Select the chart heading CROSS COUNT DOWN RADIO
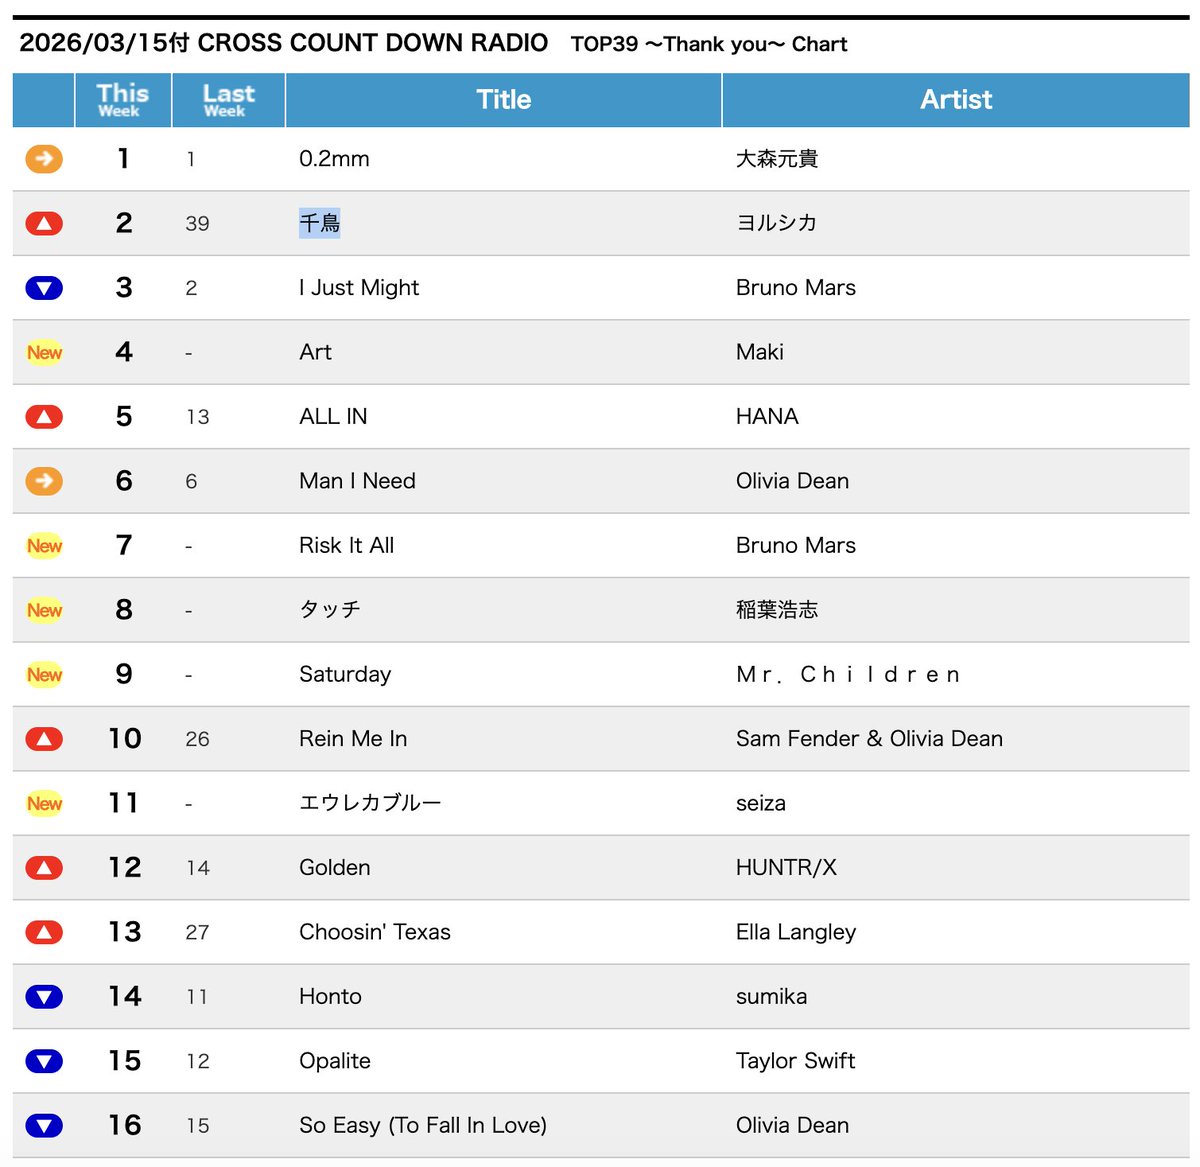 click(373, 43)
